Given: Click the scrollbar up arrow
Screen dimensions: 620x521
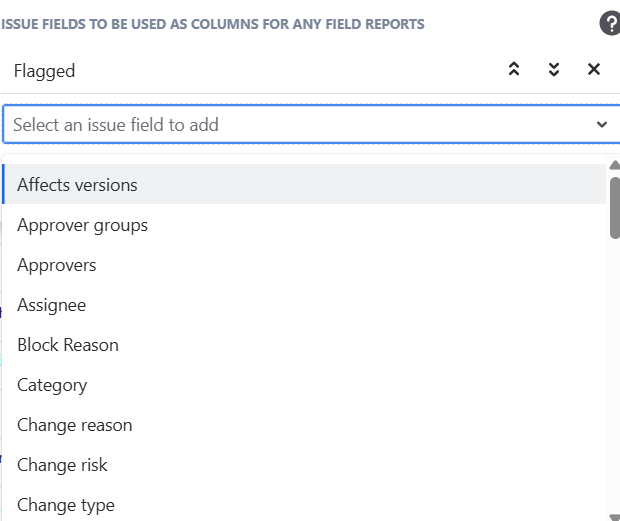Looking at the screenshot, I should [614, 165].
